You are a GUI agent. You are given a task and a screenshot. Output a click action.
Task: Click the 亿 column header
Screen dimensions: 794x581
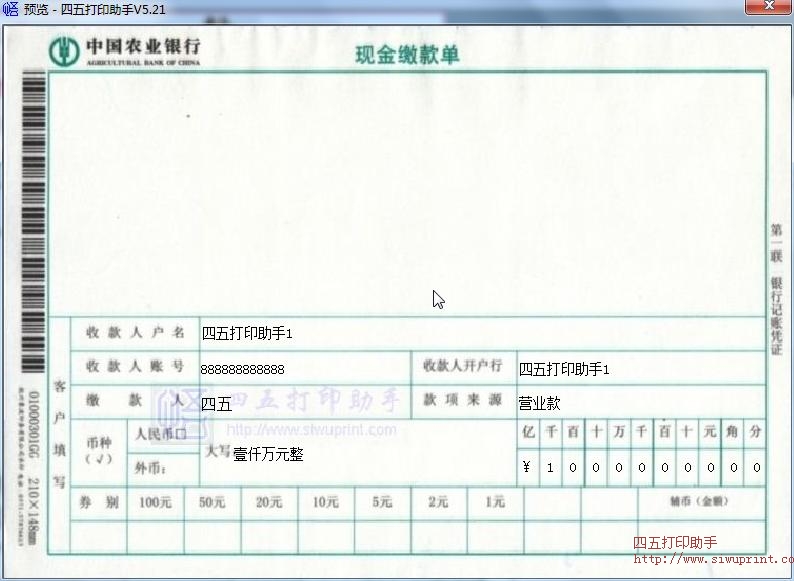click(x=528, y=432)
